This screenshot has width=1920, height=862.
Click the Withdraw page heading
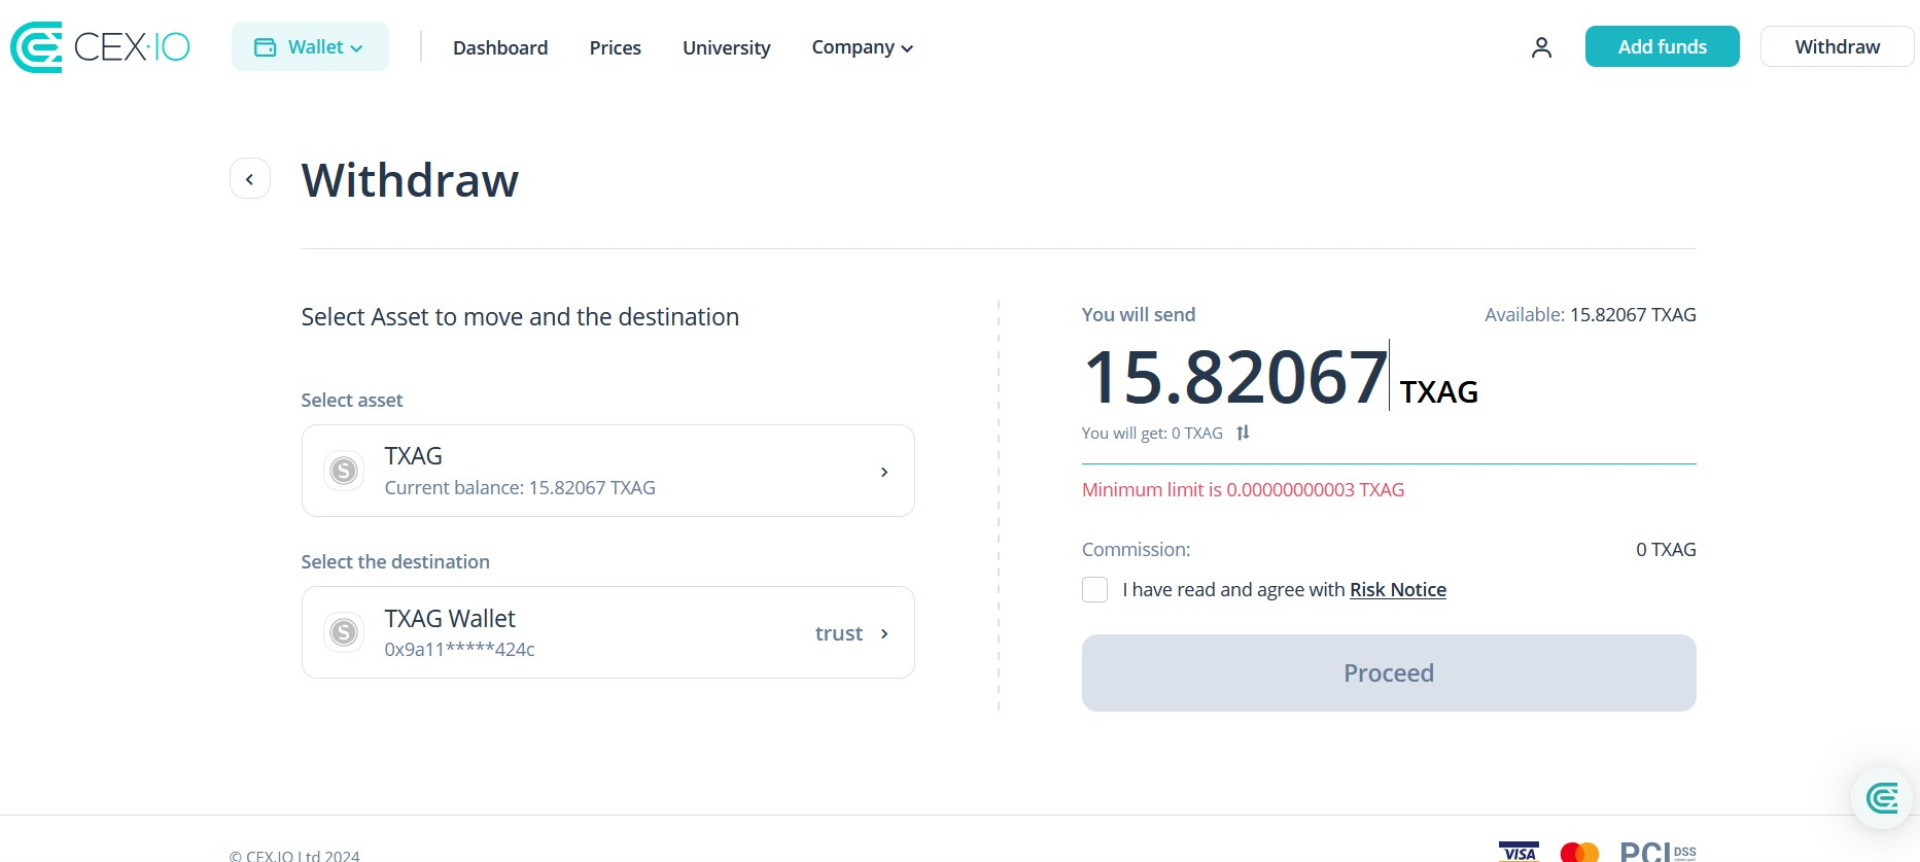coord(410,180)
